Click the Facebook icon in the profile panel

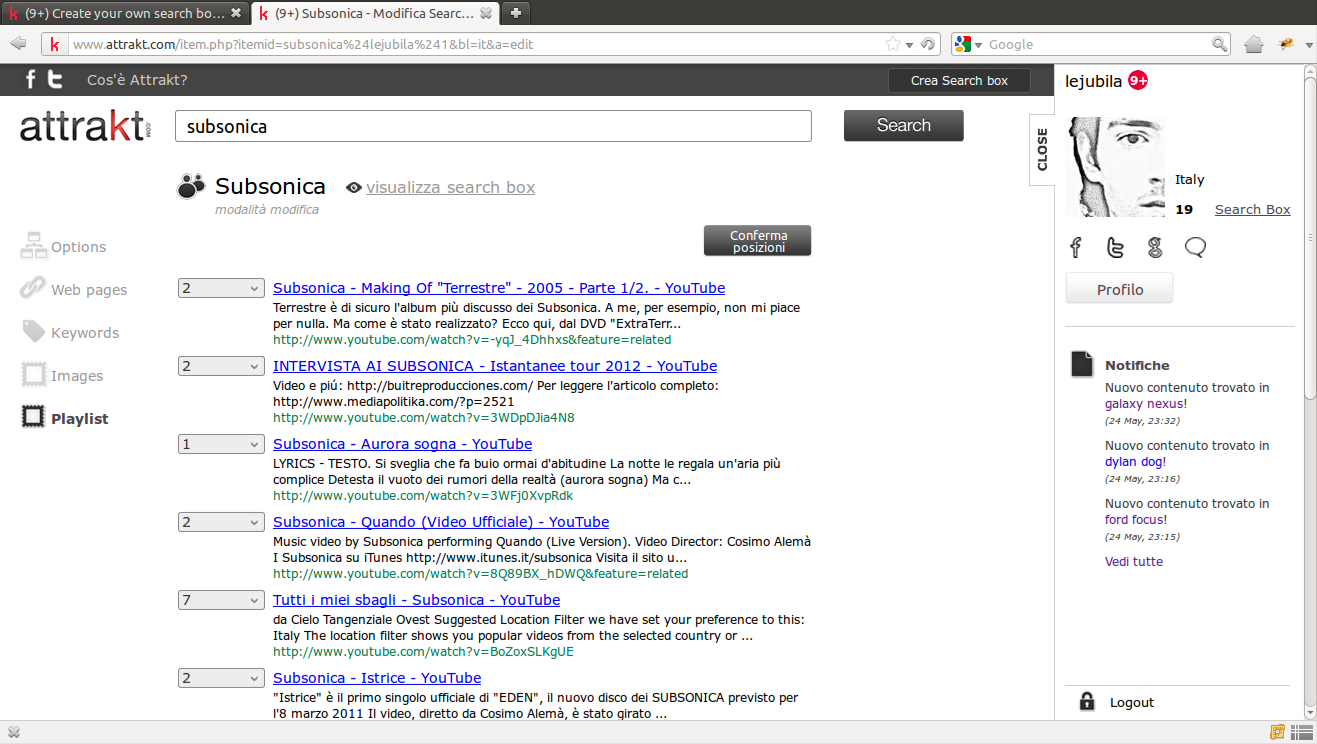[1076, 247]
